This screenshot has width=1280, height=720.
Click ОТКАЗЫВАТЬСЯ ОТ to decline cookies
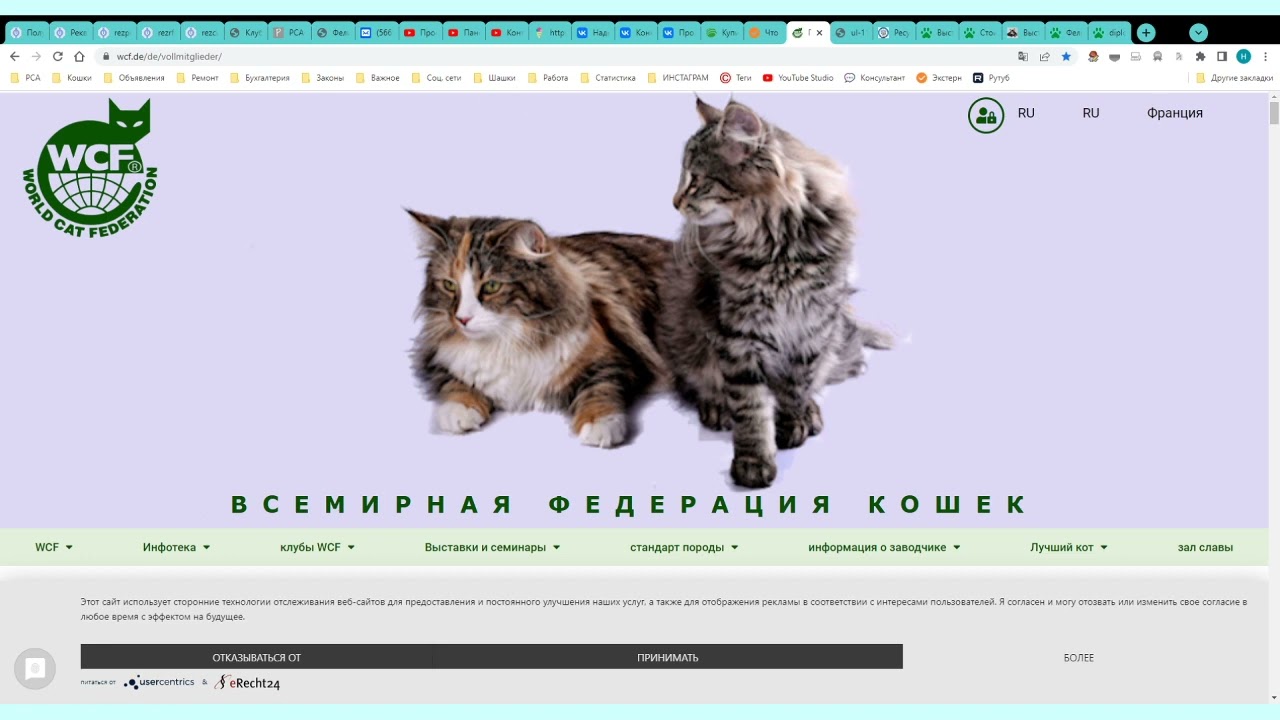[256, 657]
